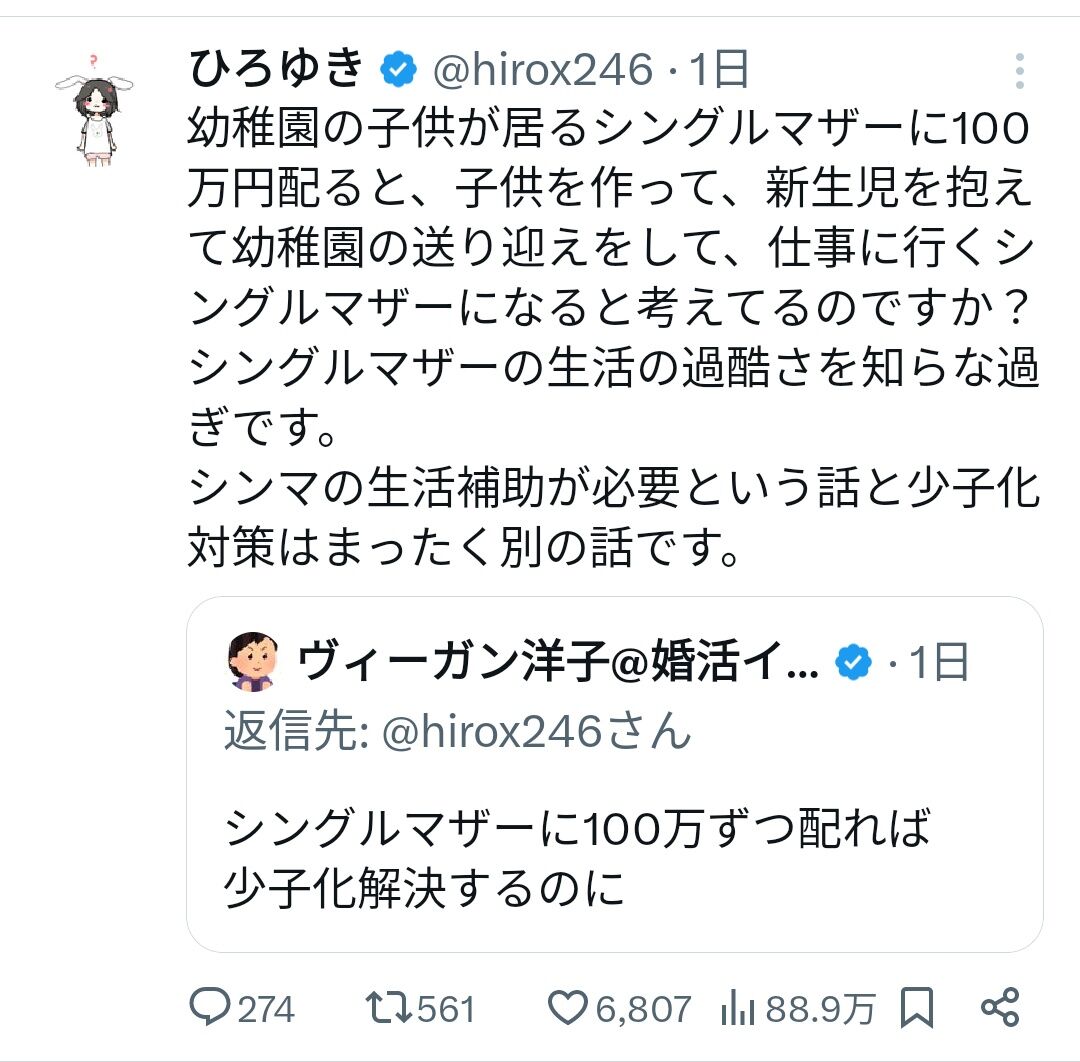
Task: Click the repost arrows icon
Action: (x=389, y=1008)
